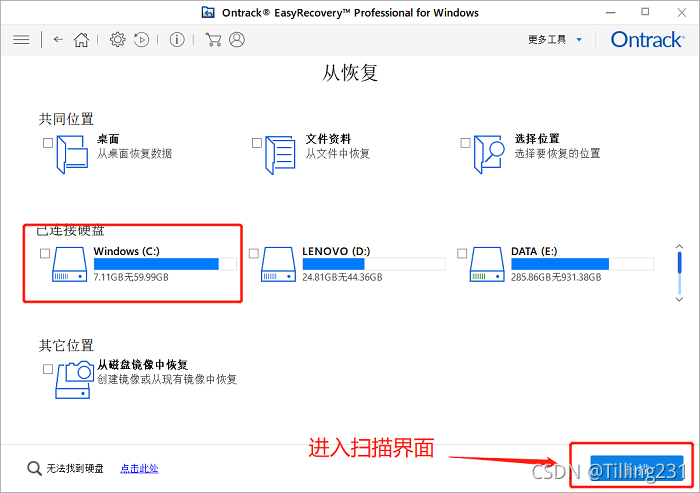Close the EasyRecovery window

[681, 13]
